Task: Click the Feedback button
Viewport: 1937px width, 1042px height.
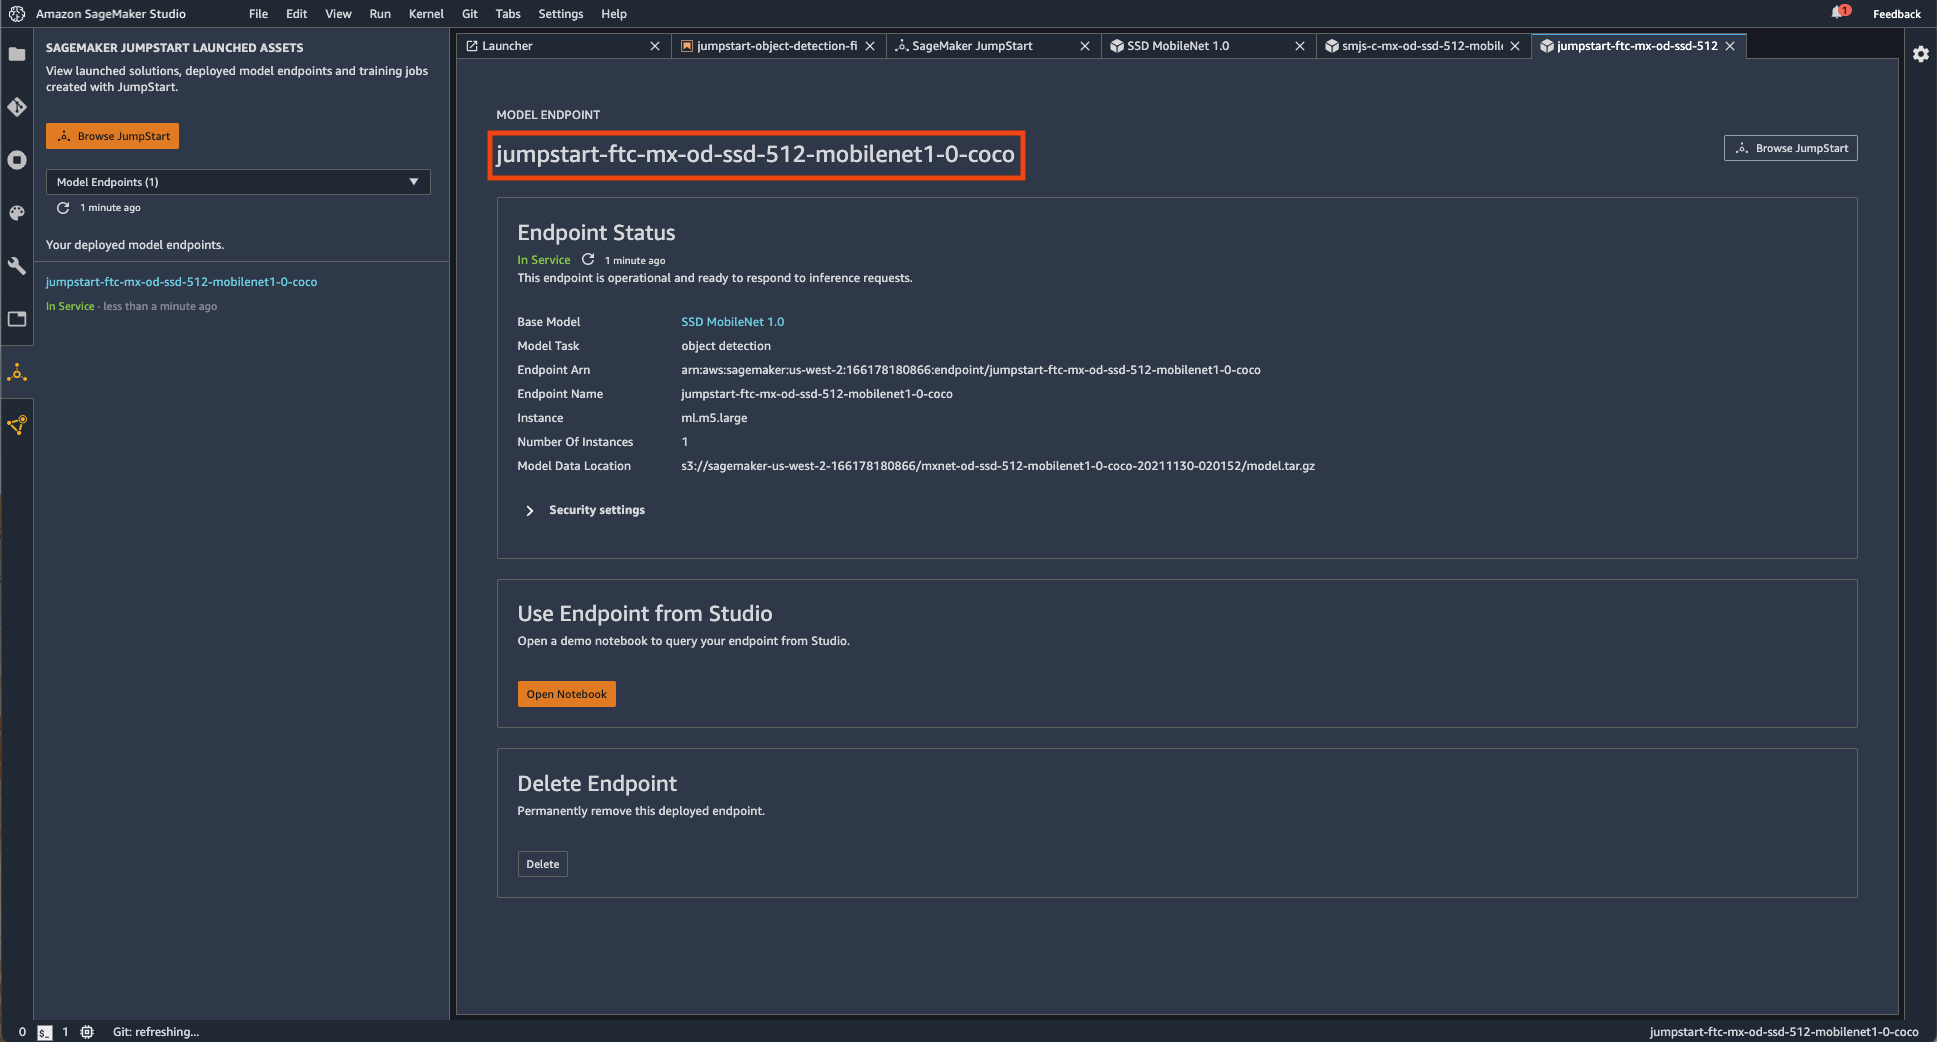Action: click(x=1896, y=14)
